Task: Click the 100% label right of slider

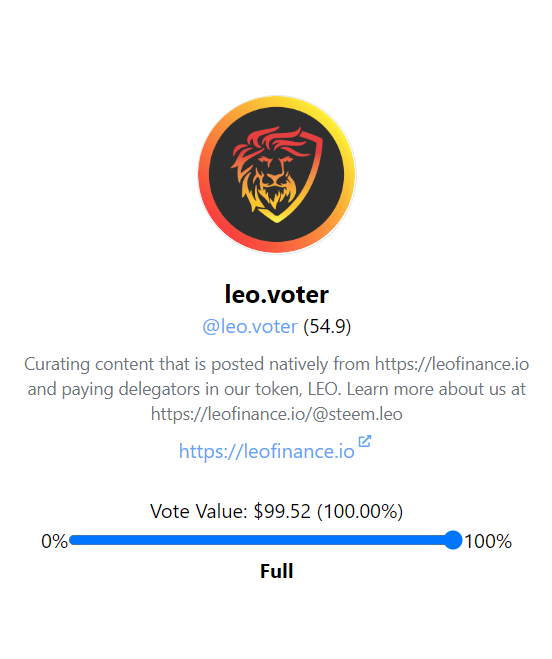Action: click(x=488, y=541)
